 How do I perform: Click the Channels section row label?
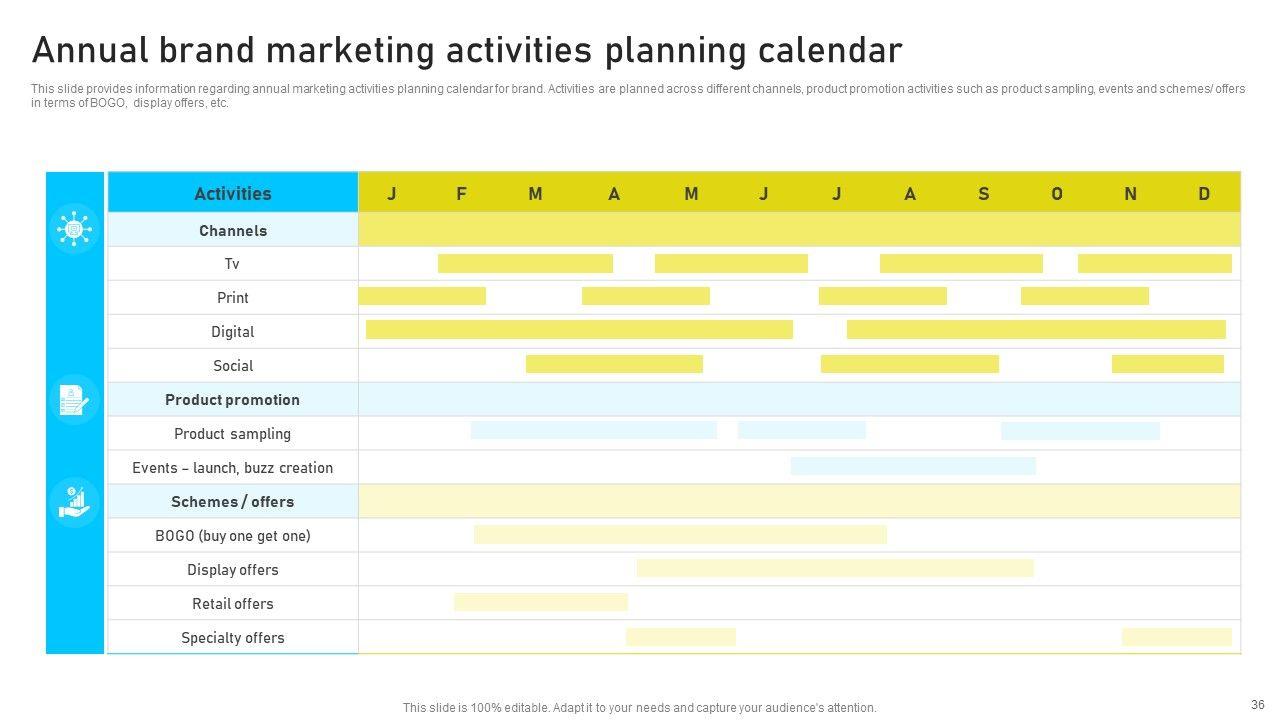click(x=232, y=231)
